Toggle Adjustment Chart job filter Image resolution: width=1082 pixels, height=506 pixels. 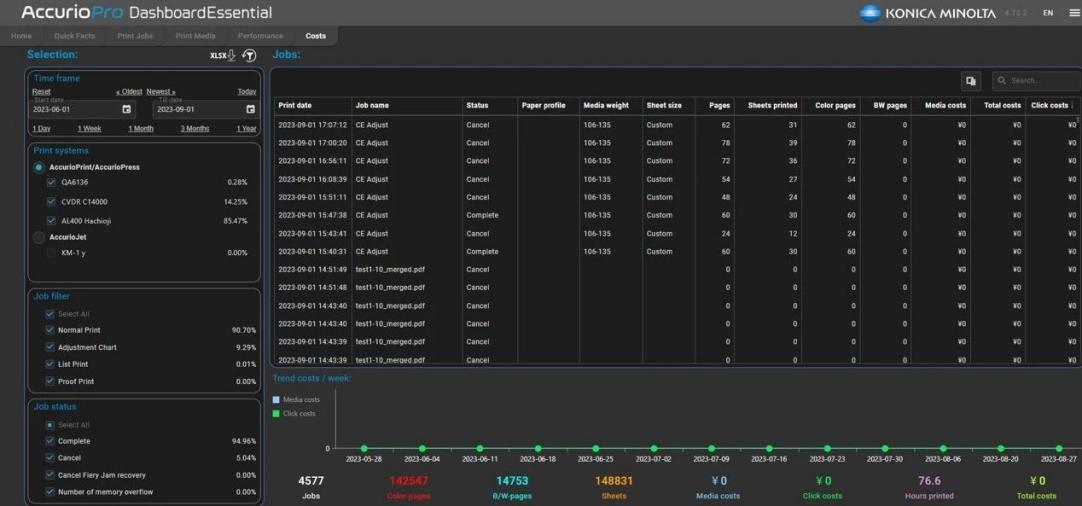50,347
